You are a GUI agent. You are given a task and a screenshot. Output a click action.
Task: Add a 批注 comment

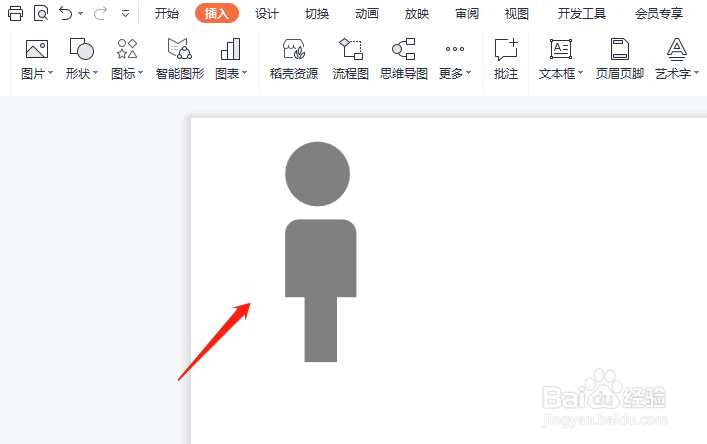(506, 59)
